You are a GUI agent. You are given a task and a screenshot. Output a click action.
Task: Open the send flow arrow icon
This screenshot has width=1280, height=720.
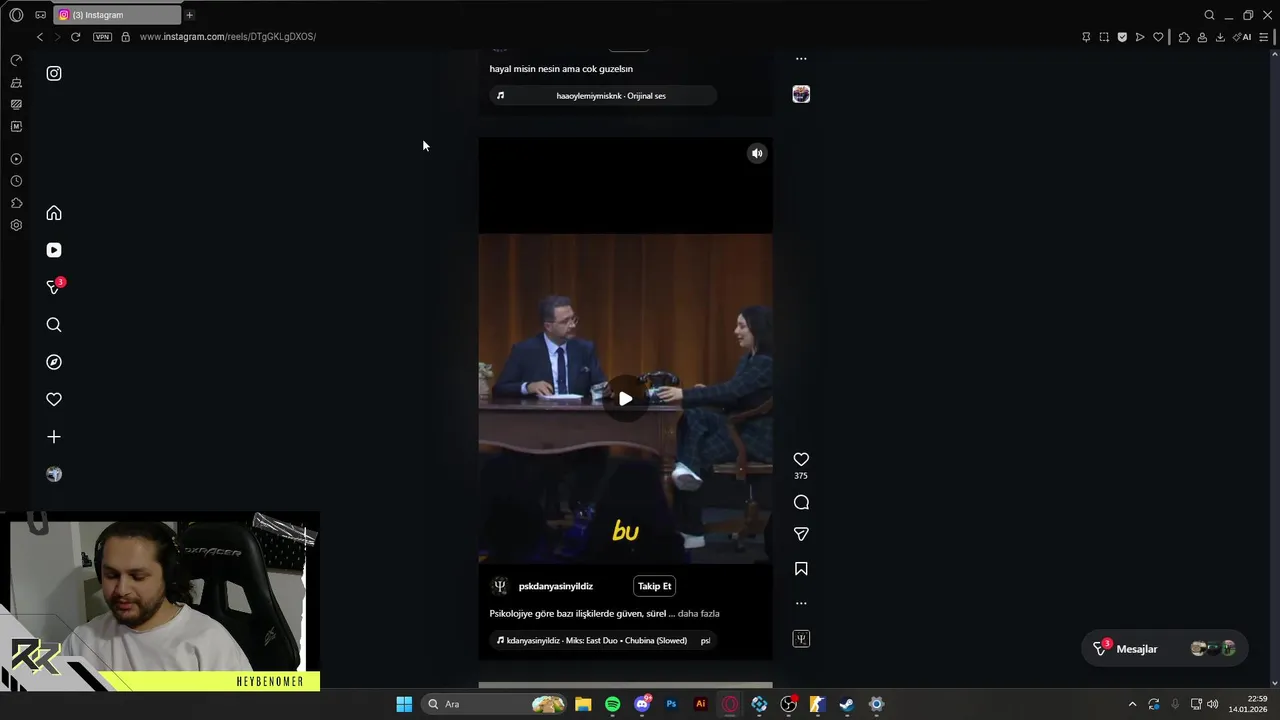(x=1140, y=37)
